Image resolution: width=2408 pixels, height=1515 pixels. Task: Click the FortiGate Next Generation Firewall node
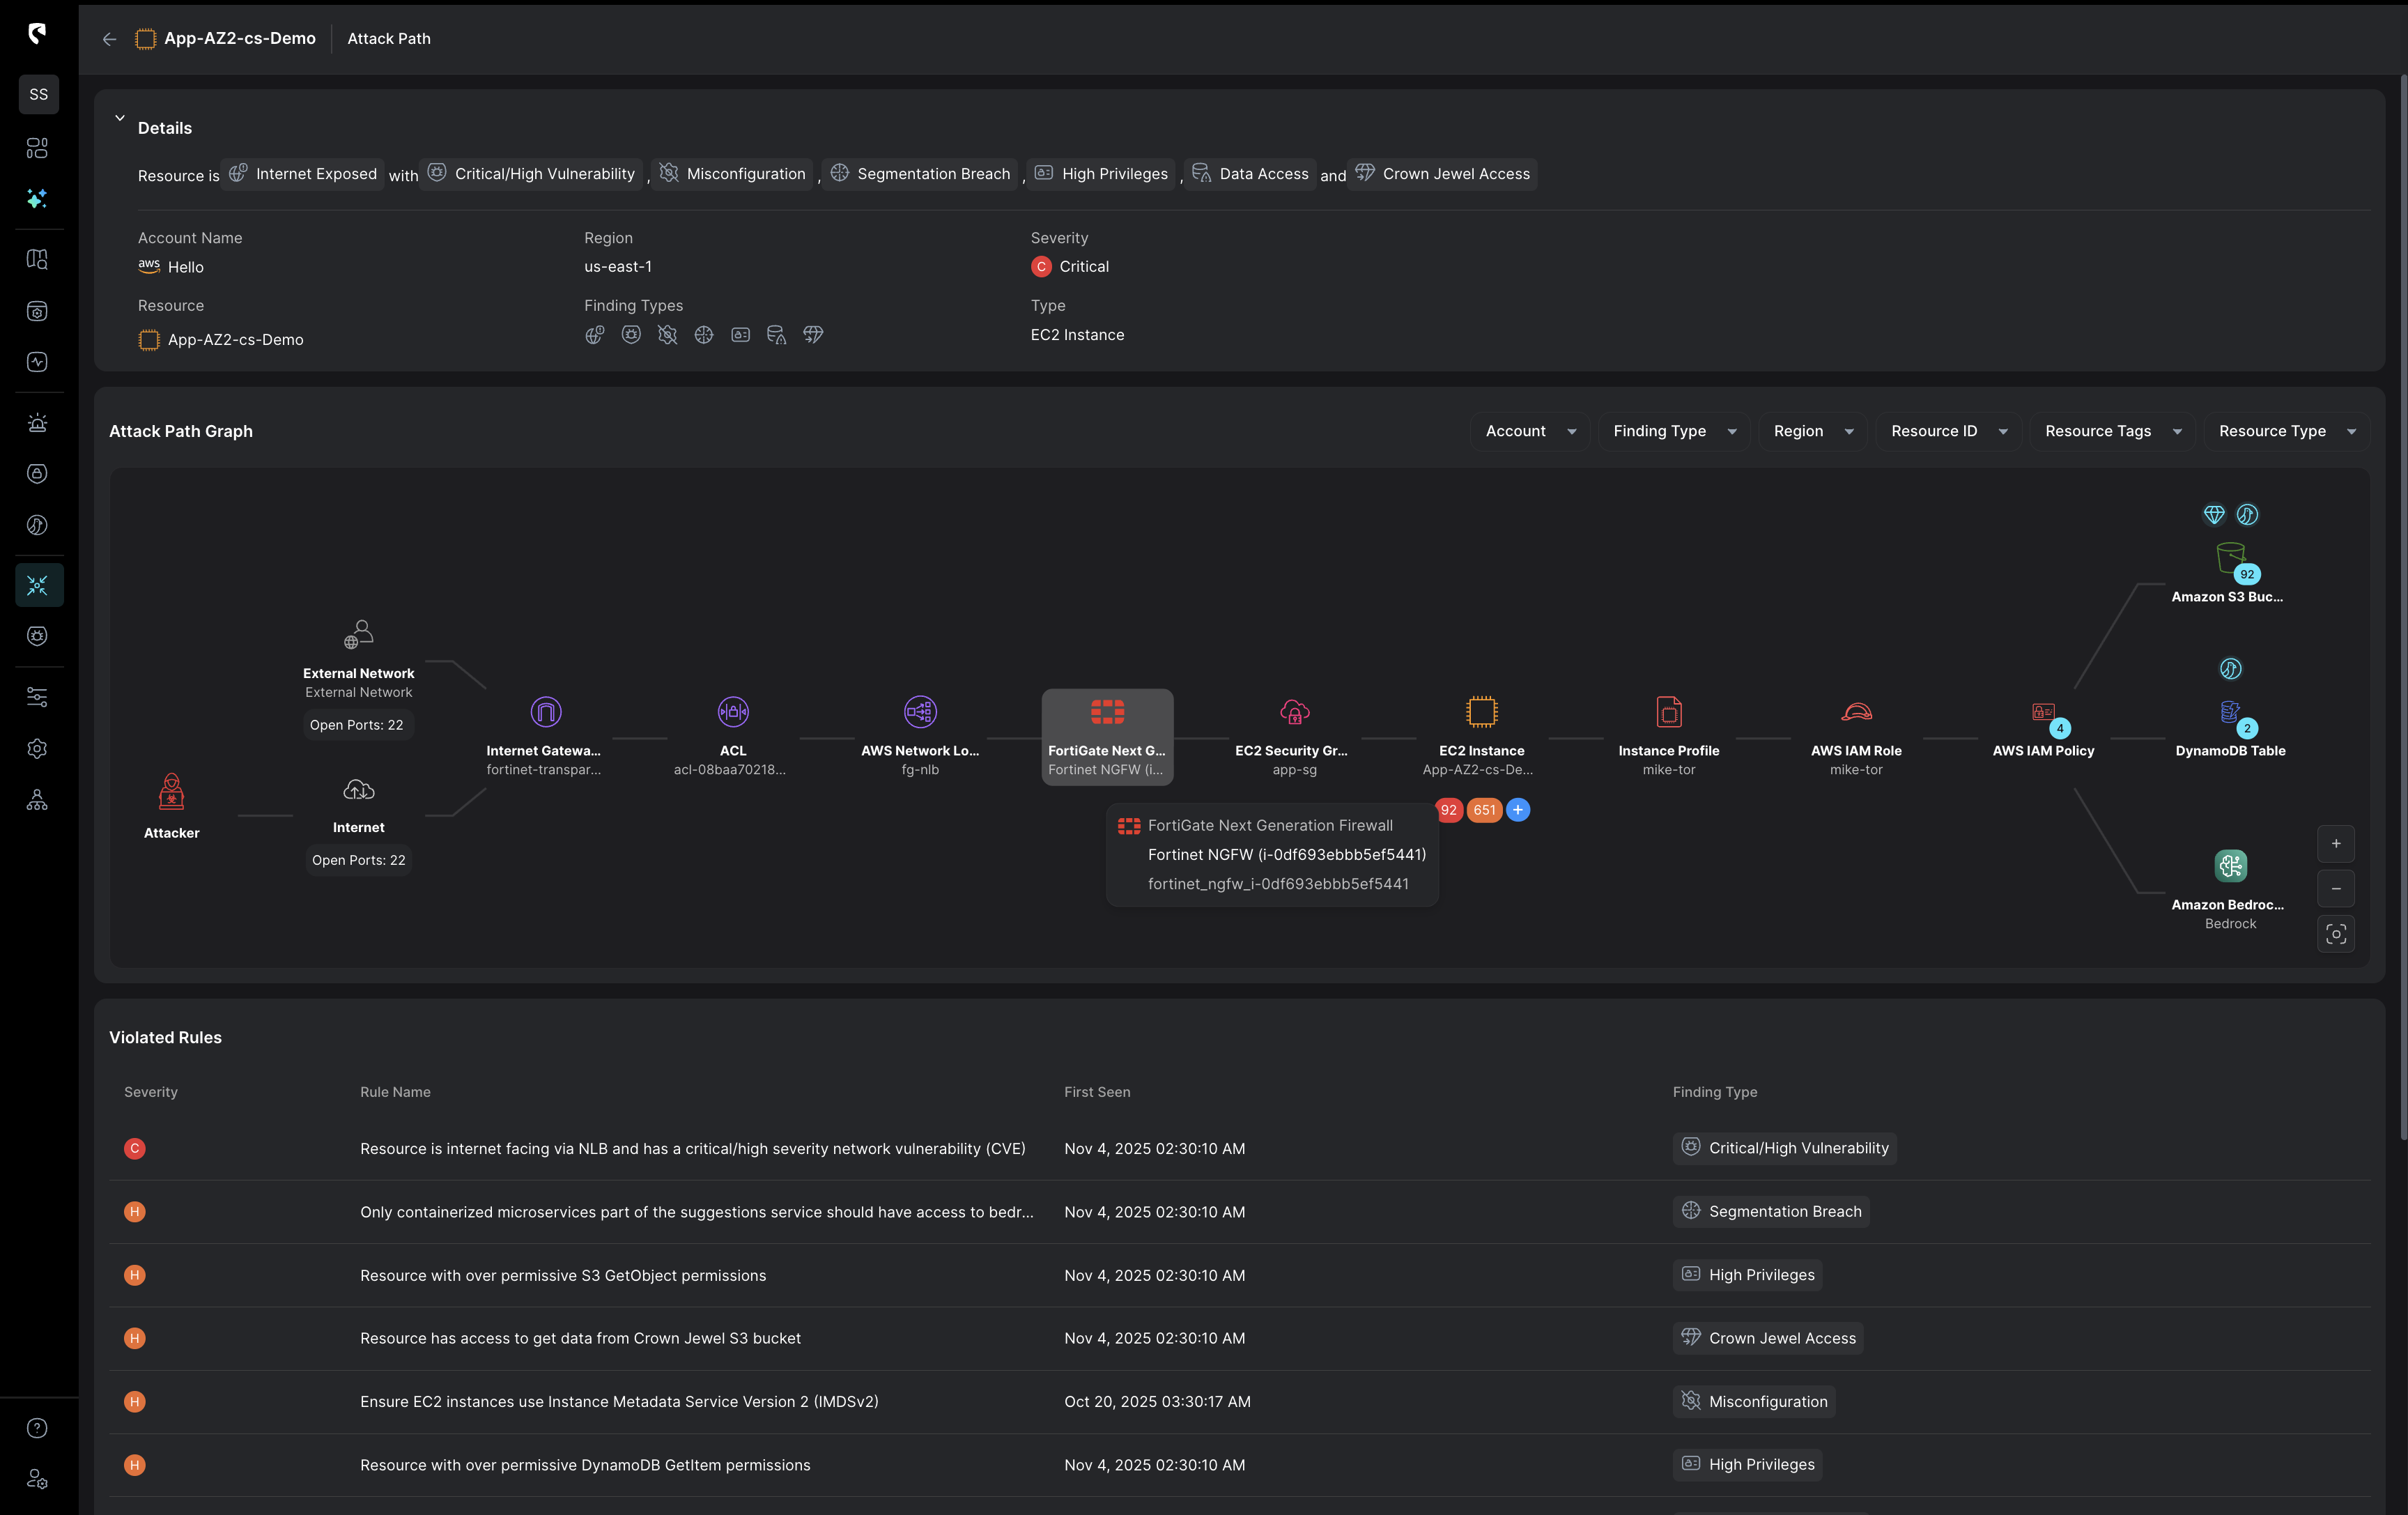[1107, 713]
